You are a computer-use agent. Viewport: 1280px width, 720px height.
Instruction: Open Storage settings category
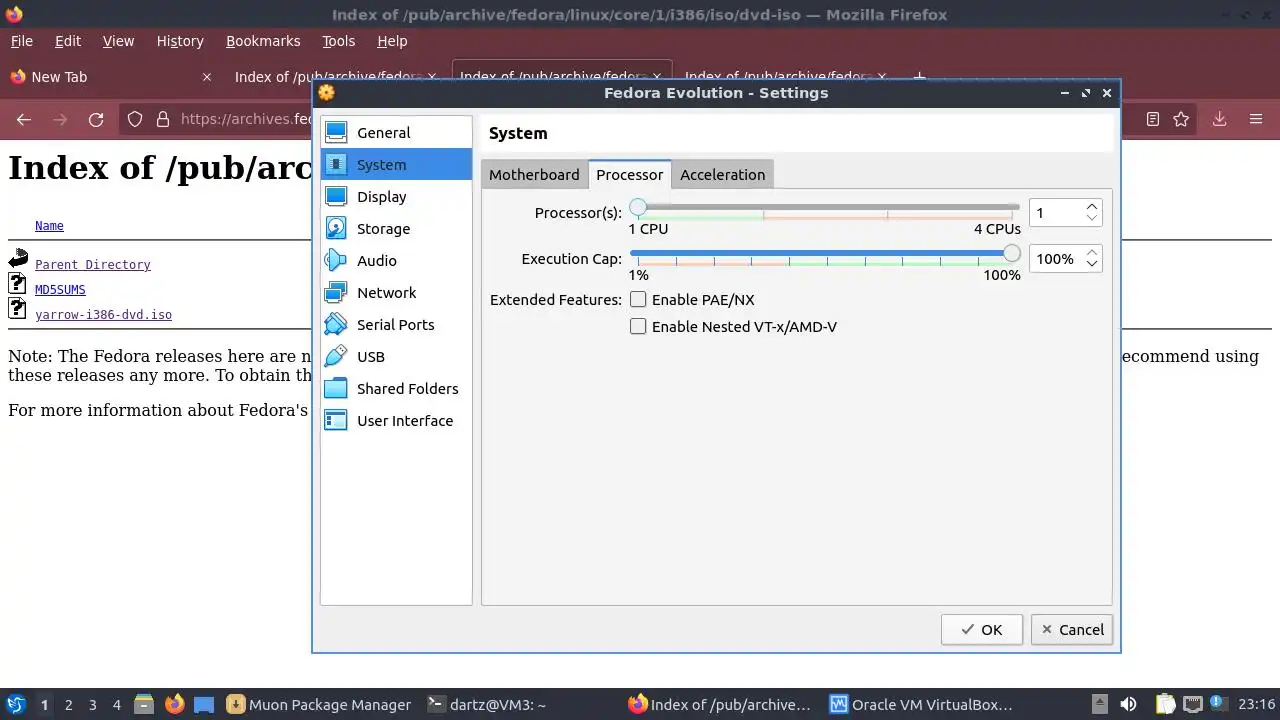pos(396,228)
